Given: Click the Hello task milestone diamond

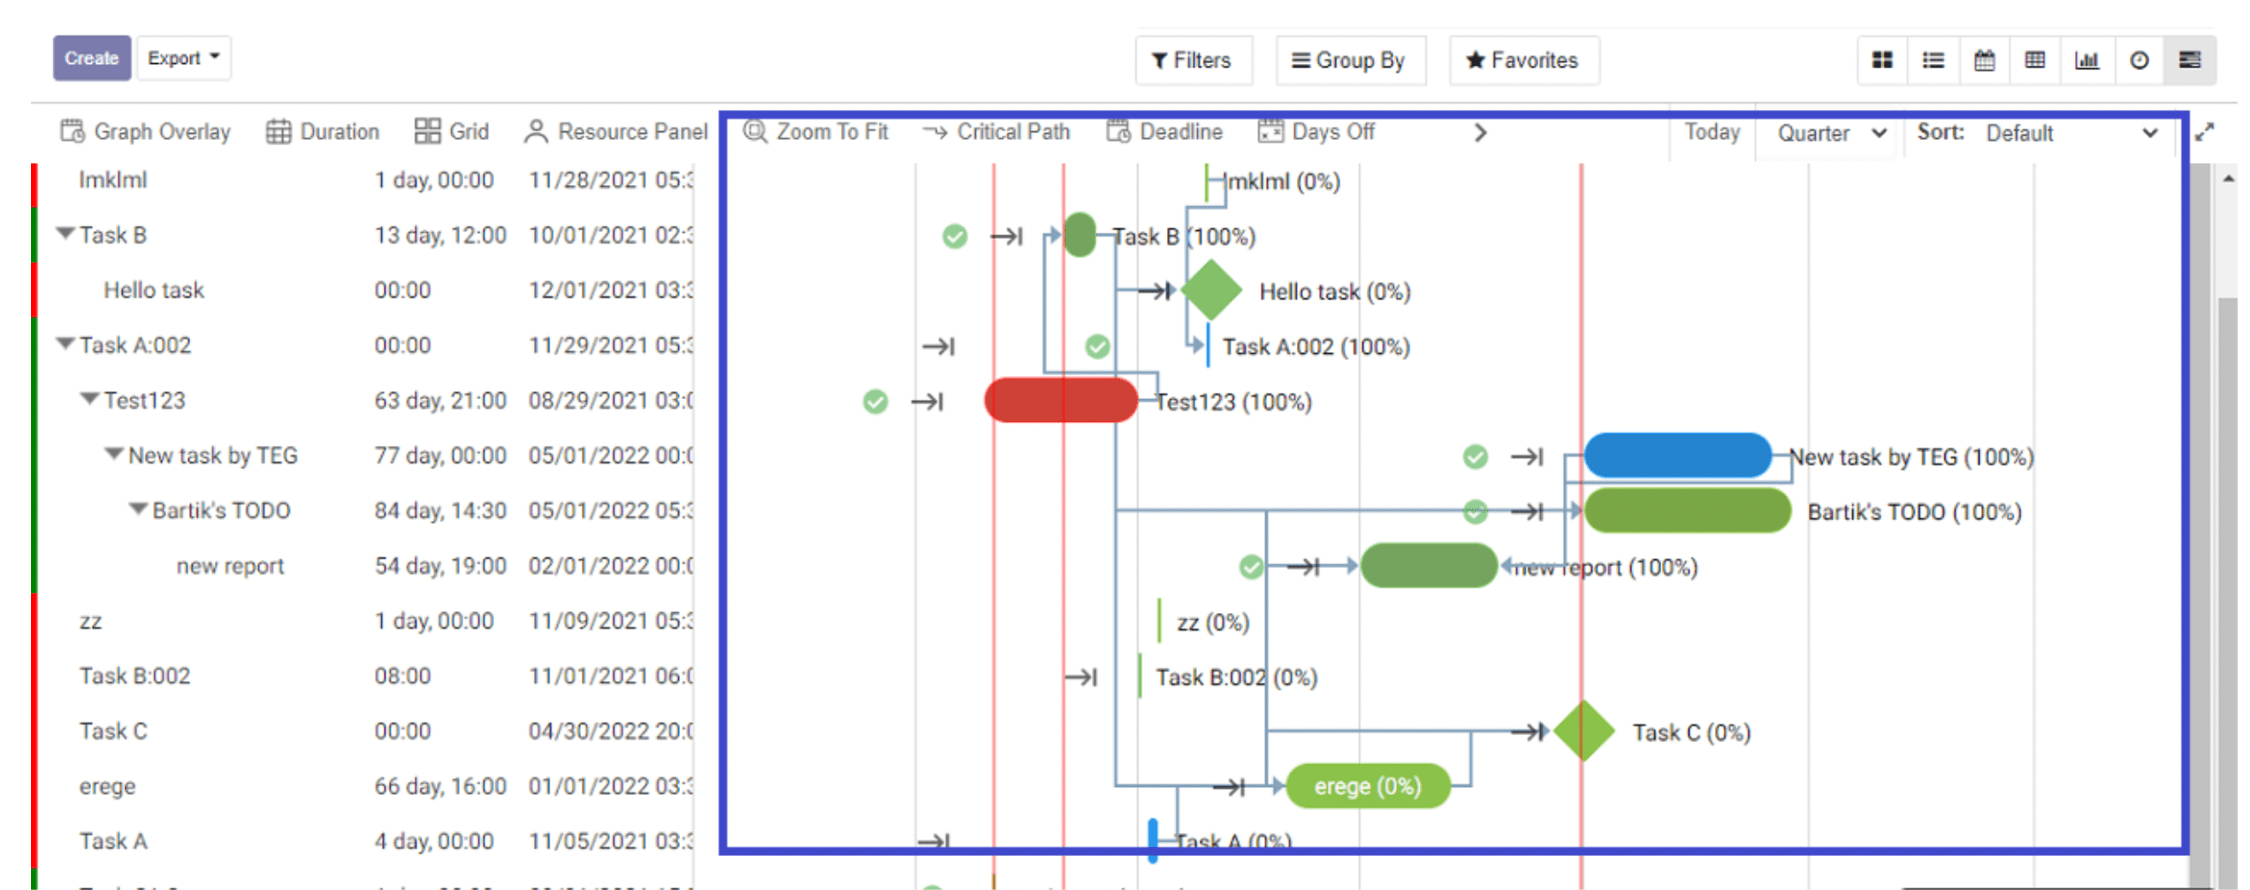Looking at the screenshot, I should (1211, 290).
